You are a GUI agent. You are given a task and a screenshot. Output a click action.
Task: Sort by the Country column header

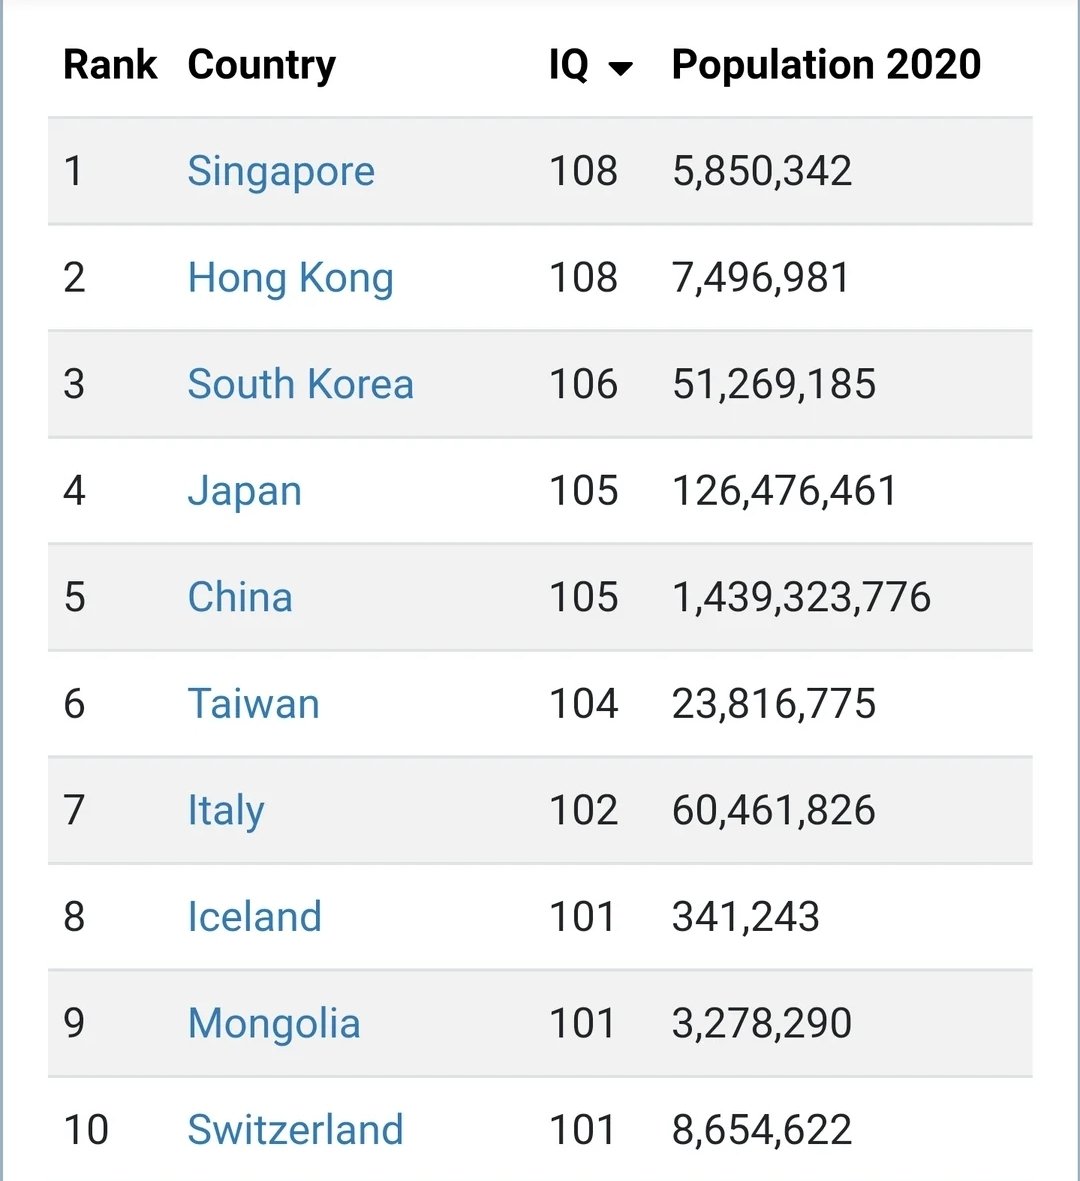(x=261, y=66)
